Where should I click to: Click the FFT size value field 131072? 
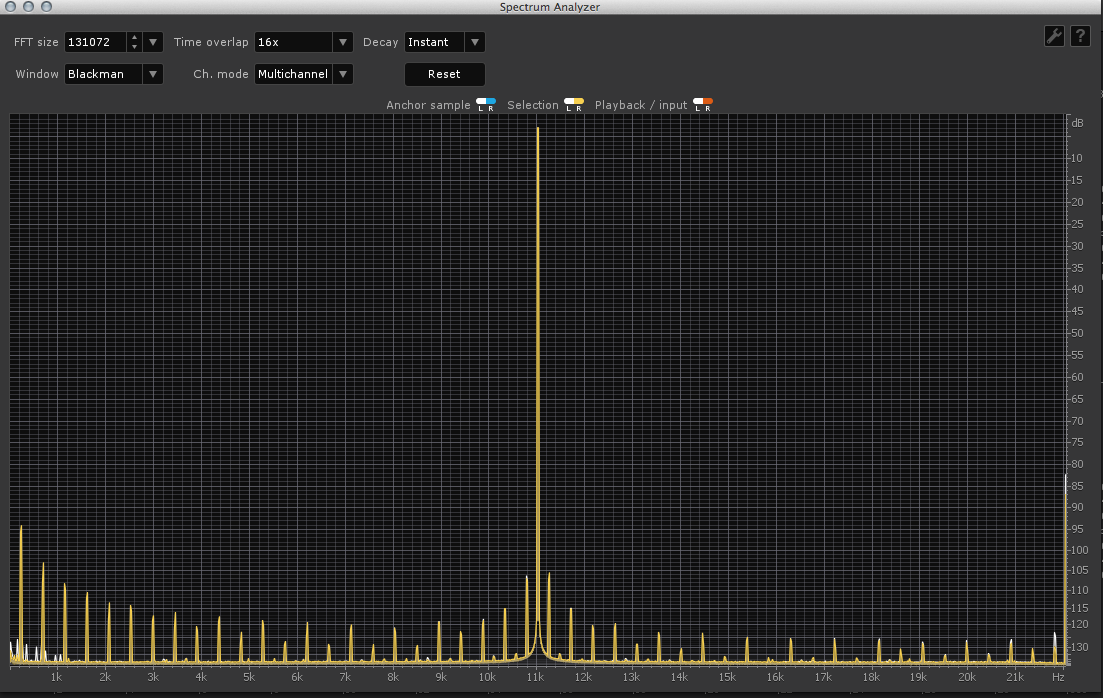[x=96, y=42]
